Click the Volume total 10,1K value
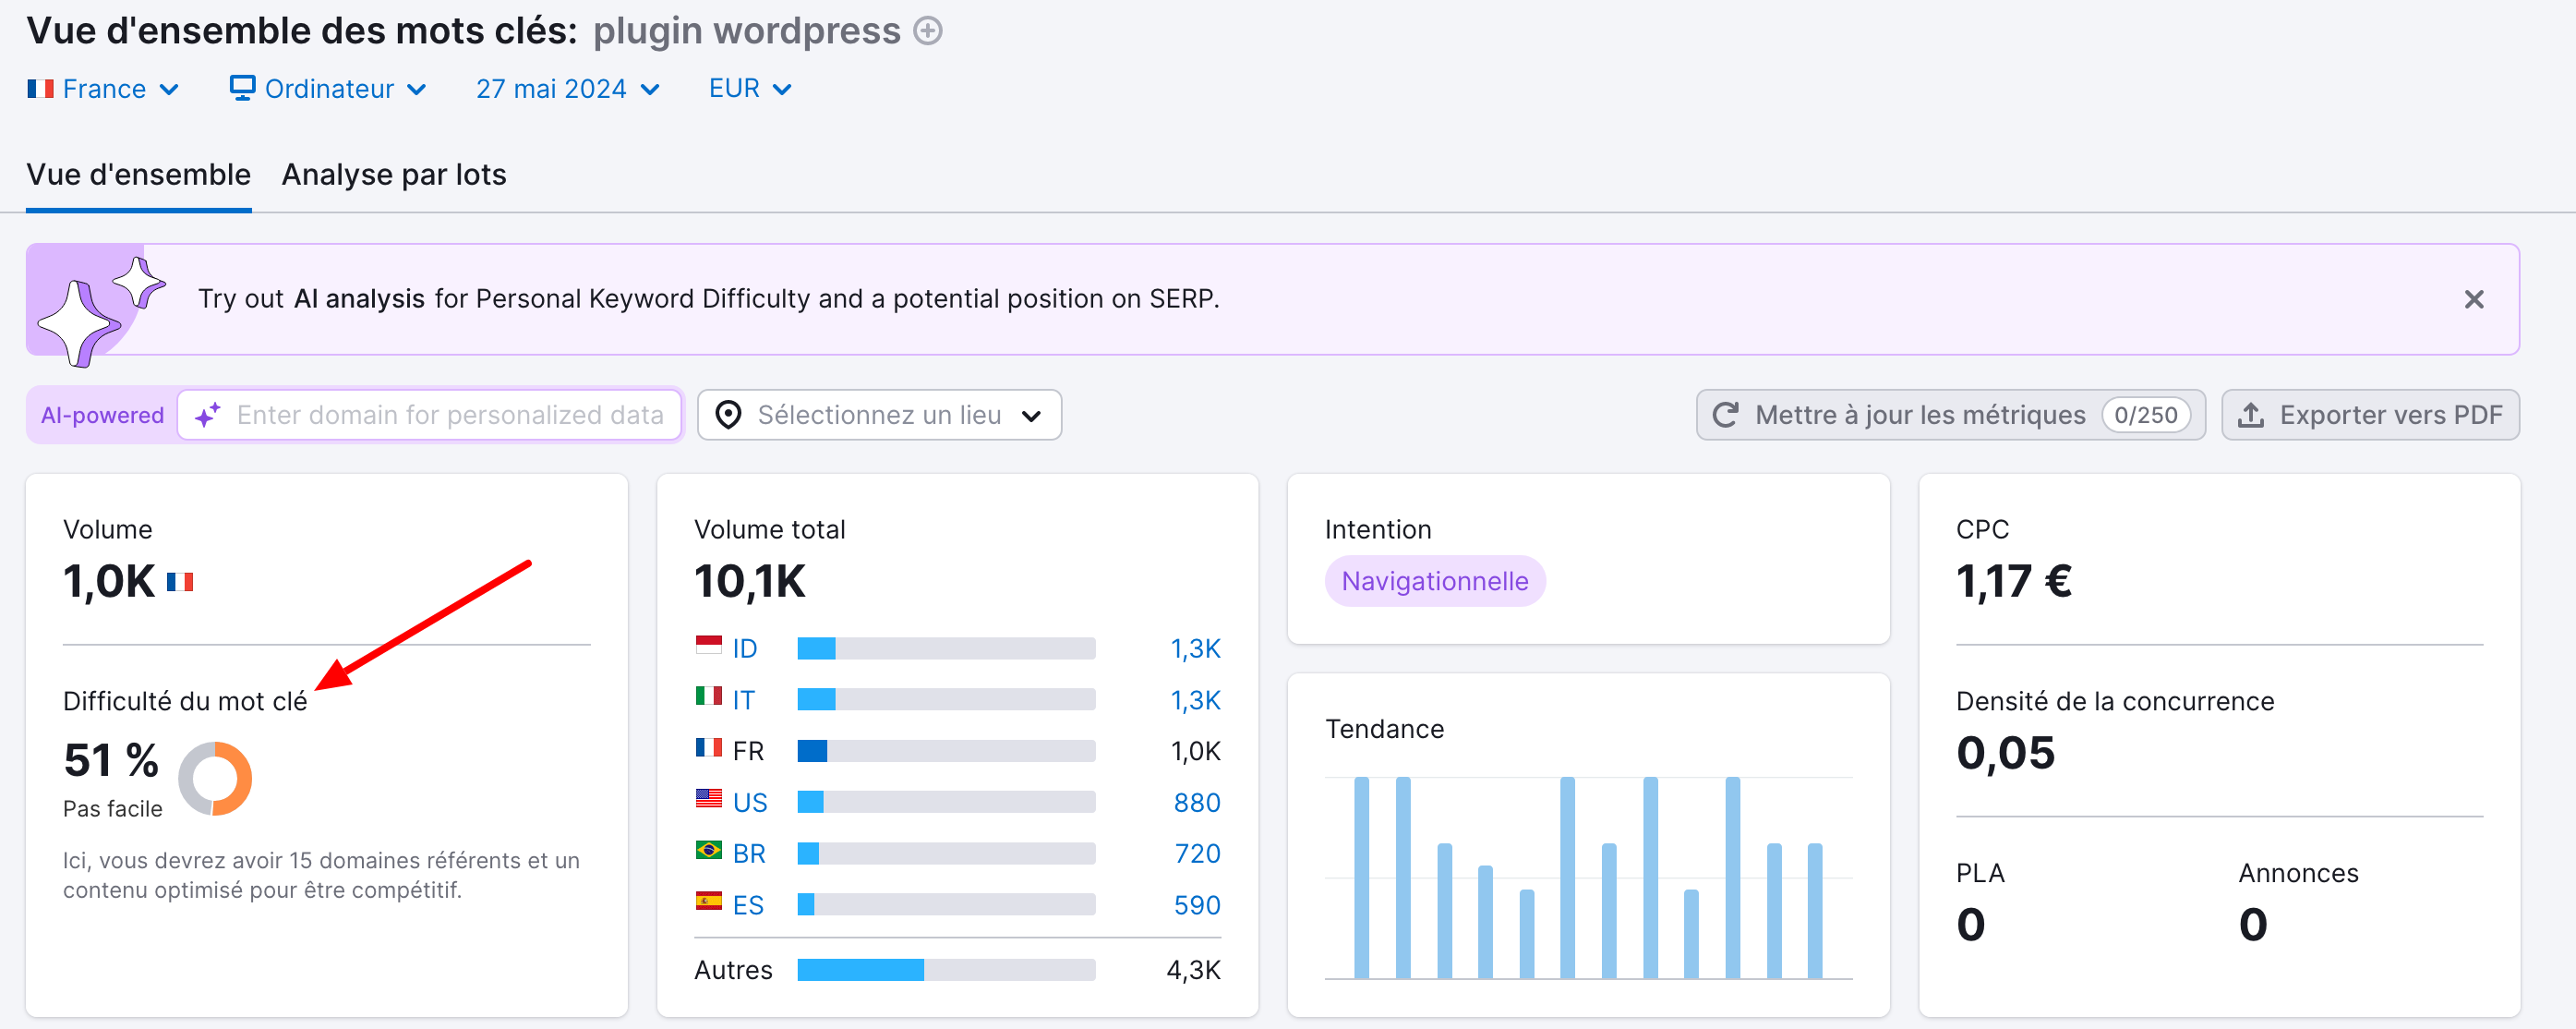 coord(749,581)
